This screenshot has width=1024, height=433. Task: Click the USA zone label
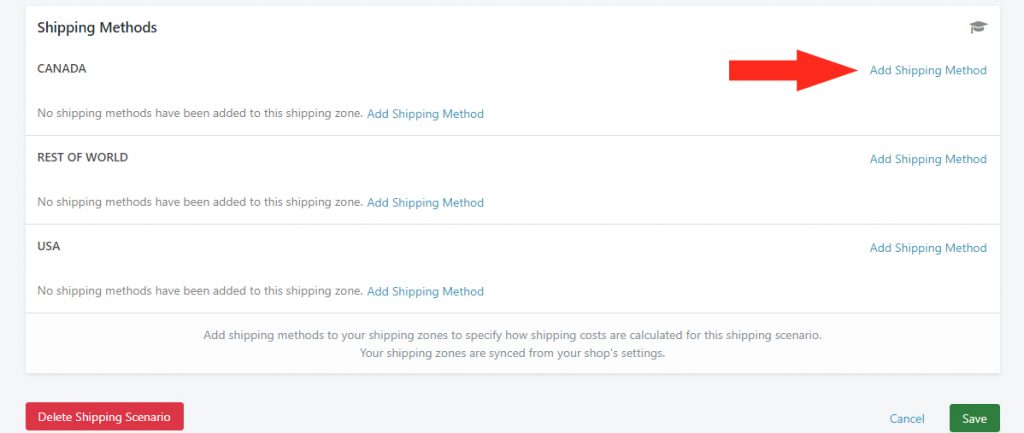48,246
